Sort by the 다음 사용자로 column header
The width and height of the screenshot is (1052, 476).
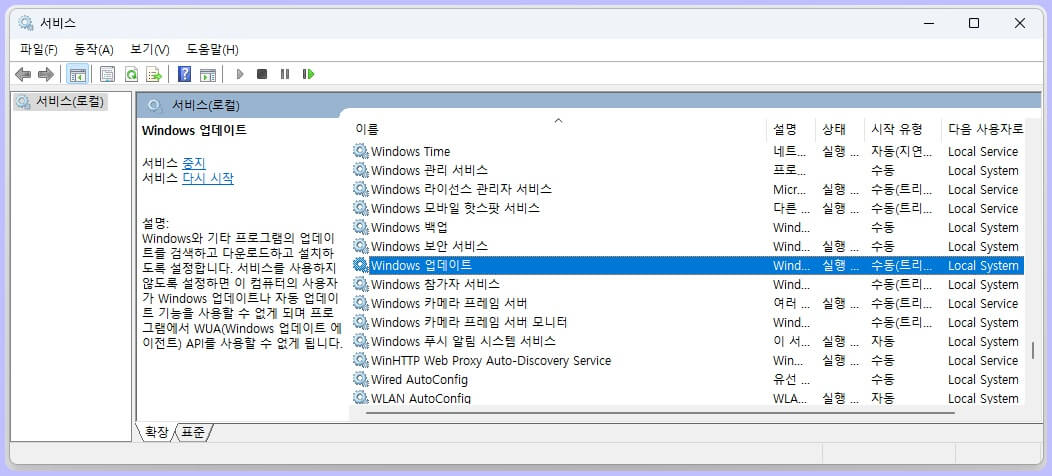click(x=984, y=129)
